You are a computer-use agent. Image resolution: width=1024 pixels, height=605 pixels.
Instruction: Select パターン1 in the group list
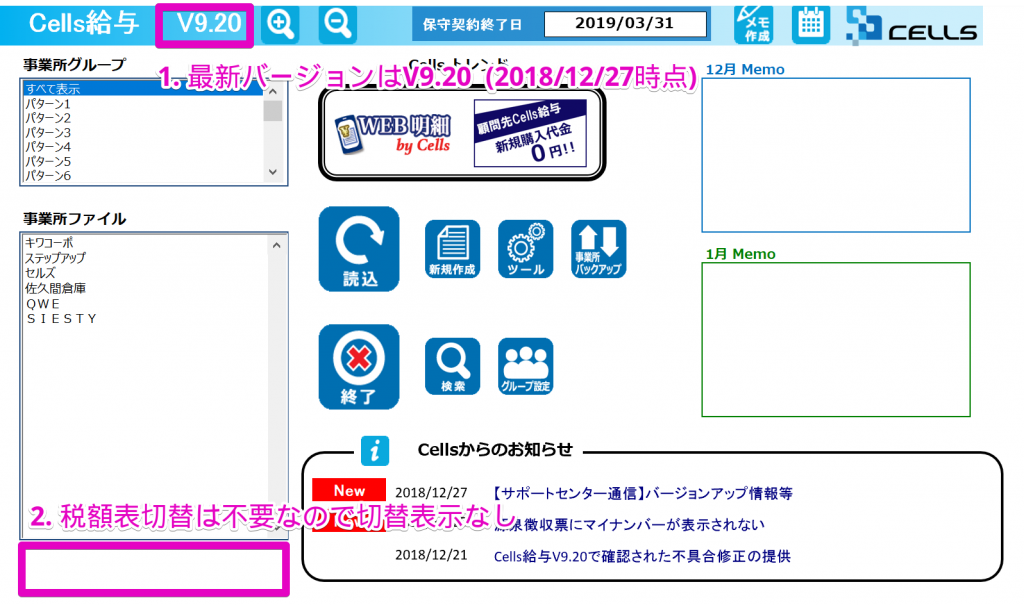pyautogui.click(x=144, y=103)
